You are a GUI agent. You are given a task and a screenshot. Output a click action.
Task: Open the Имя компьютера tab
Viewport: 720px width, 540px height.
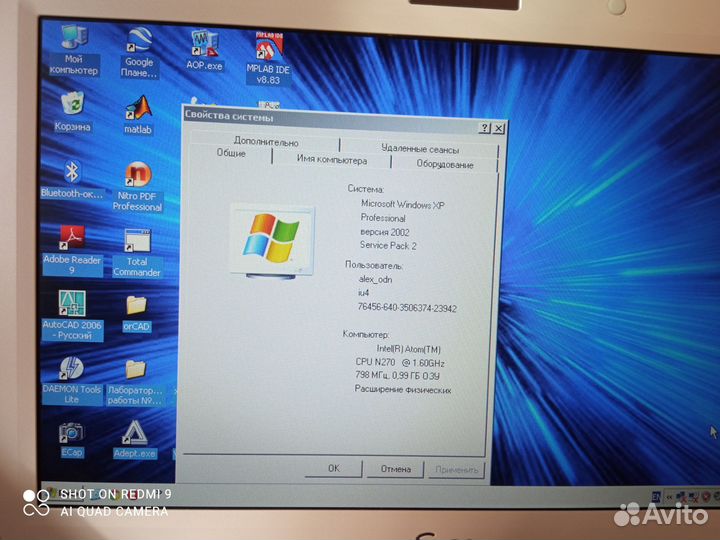pos(332,160)
